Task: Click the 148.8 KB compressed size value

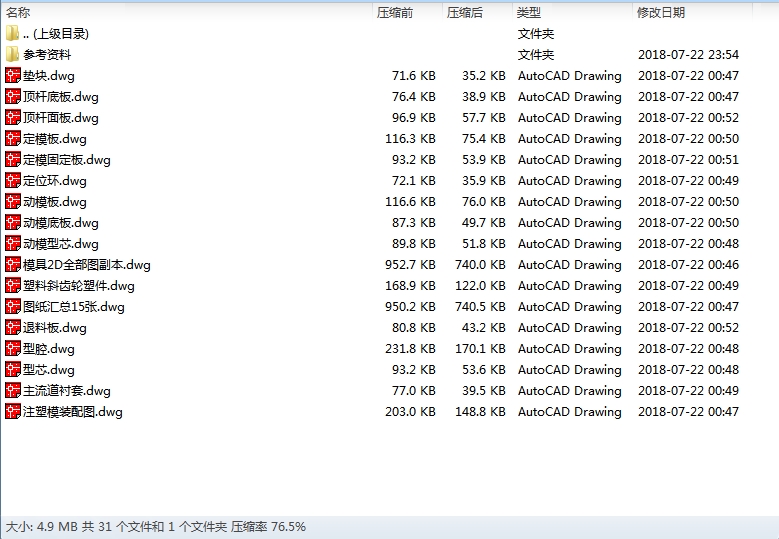Action: click(x=480, y=411)
